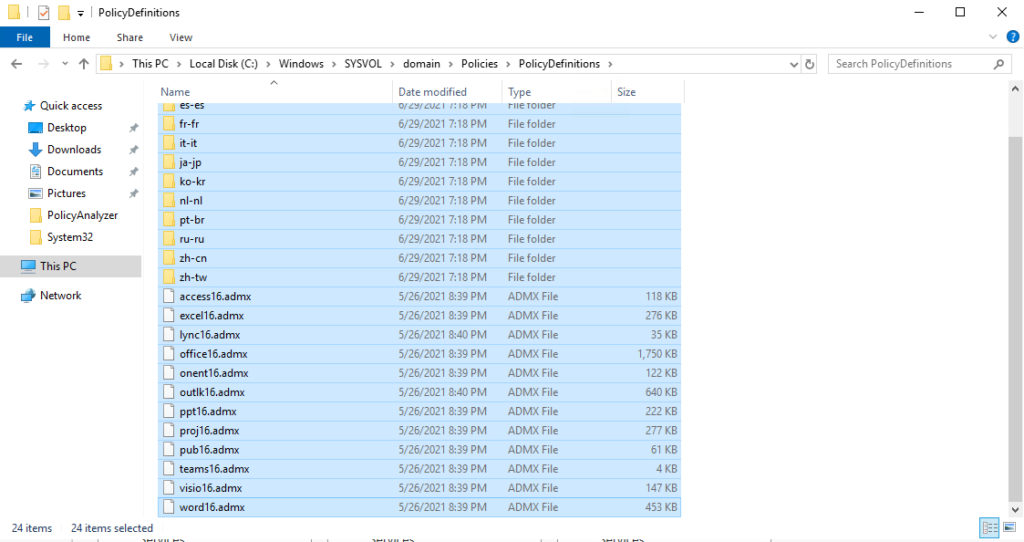Open Downloads in the navigation pane
Viewport: 1024px width, 542px height.
coord(74,150)
